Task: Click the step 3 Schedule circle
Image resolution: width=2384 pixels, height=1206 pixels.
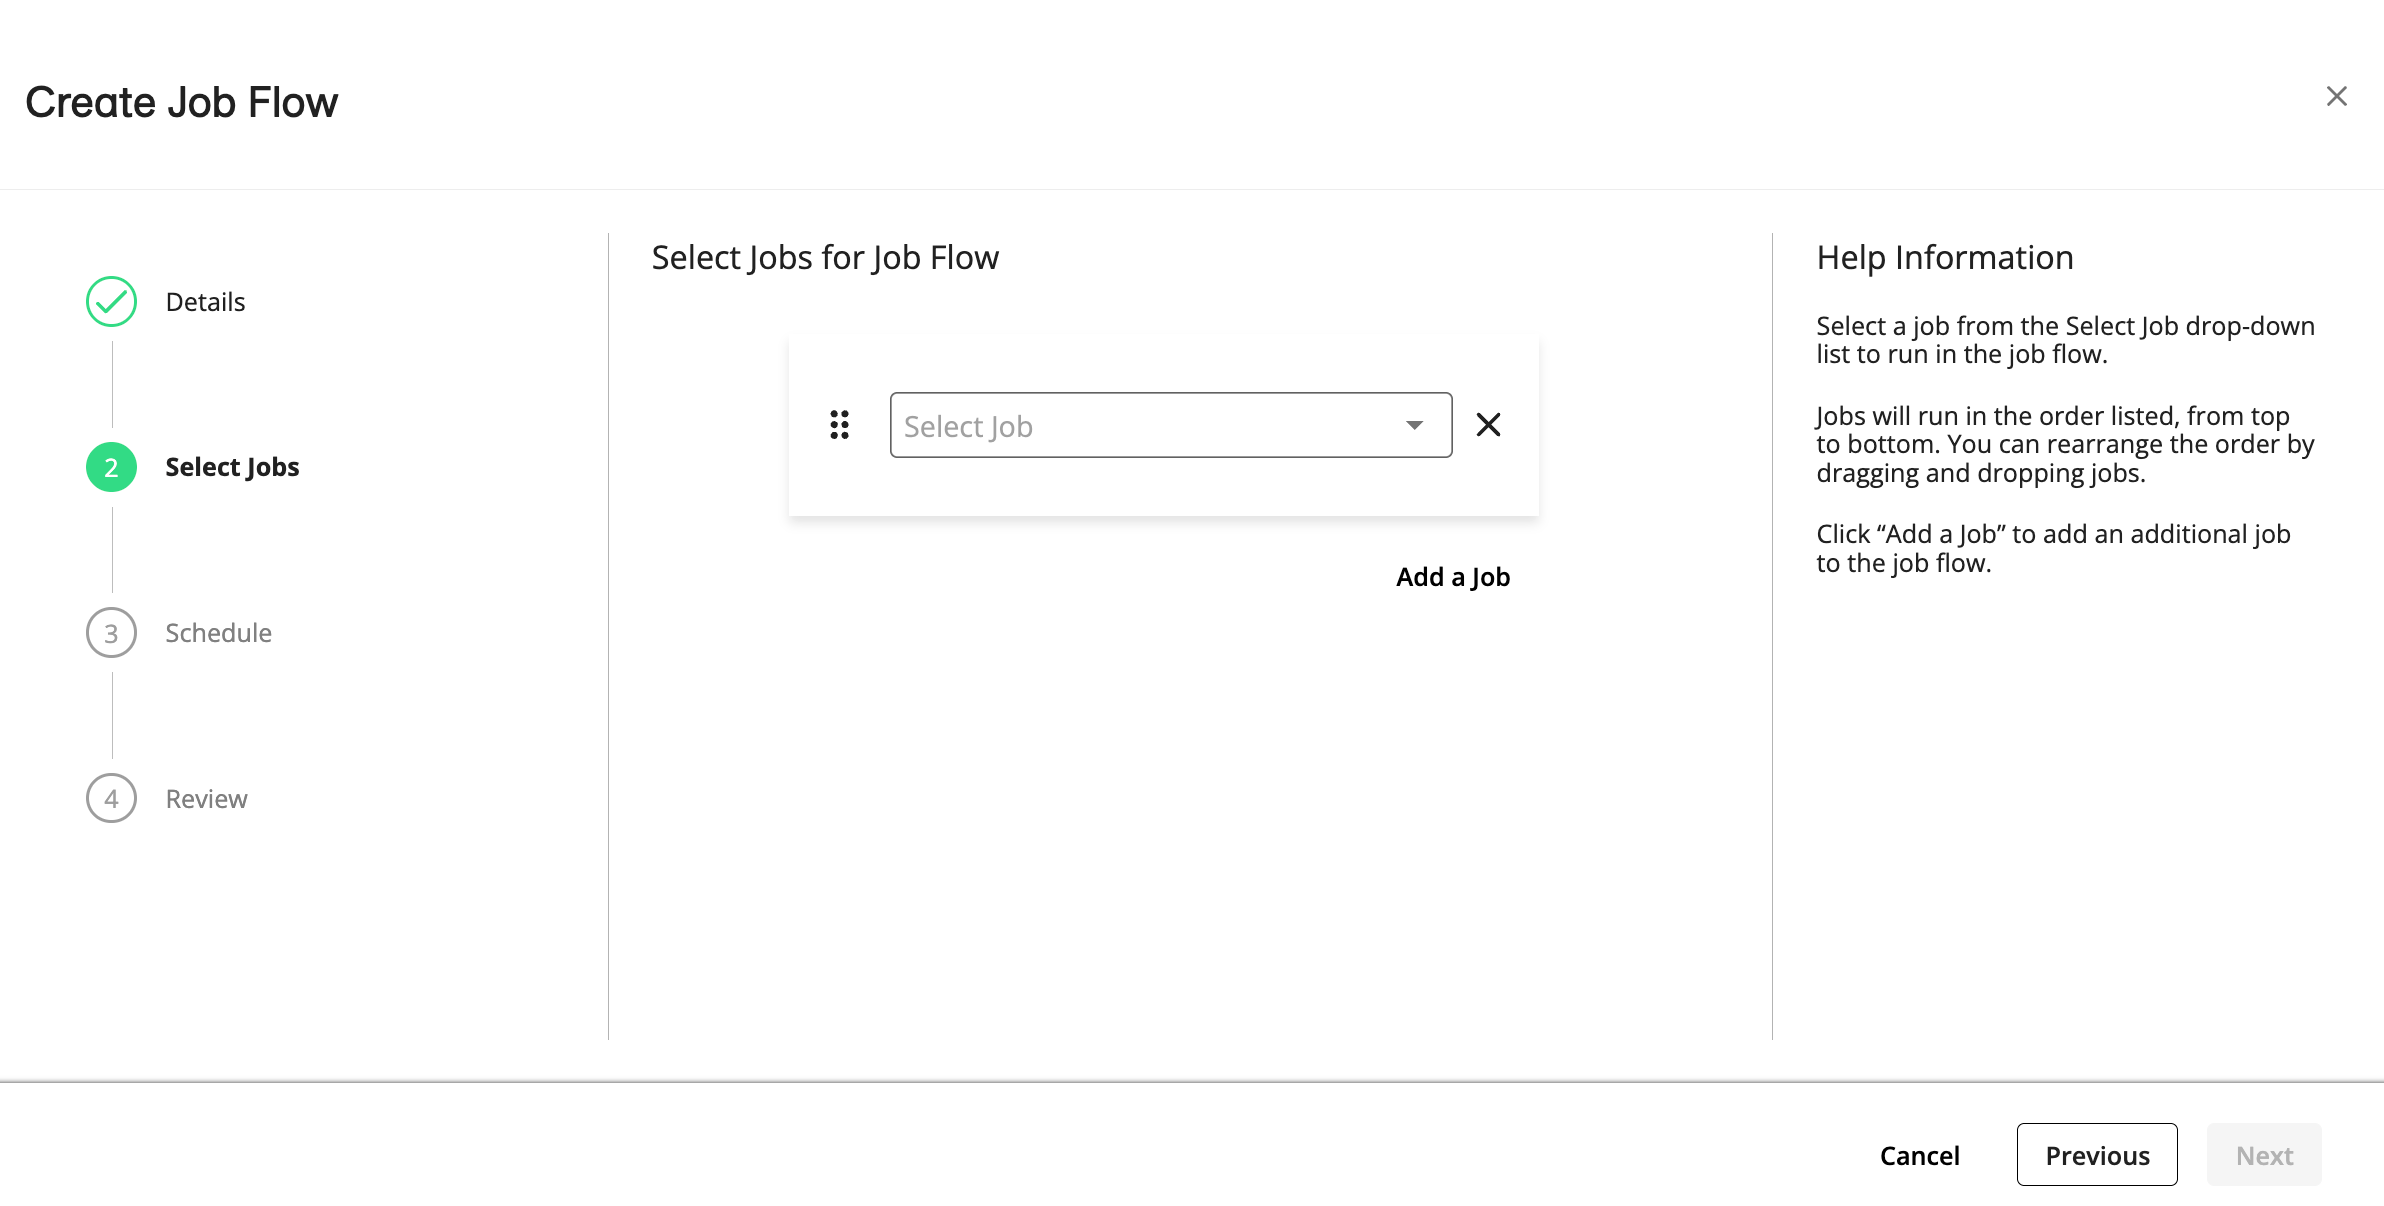Action: [110, 632]
